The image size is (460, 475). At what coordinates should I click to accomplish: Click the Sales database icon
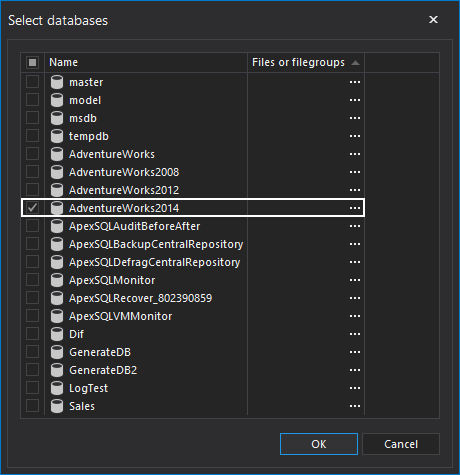tap(57, 406)
